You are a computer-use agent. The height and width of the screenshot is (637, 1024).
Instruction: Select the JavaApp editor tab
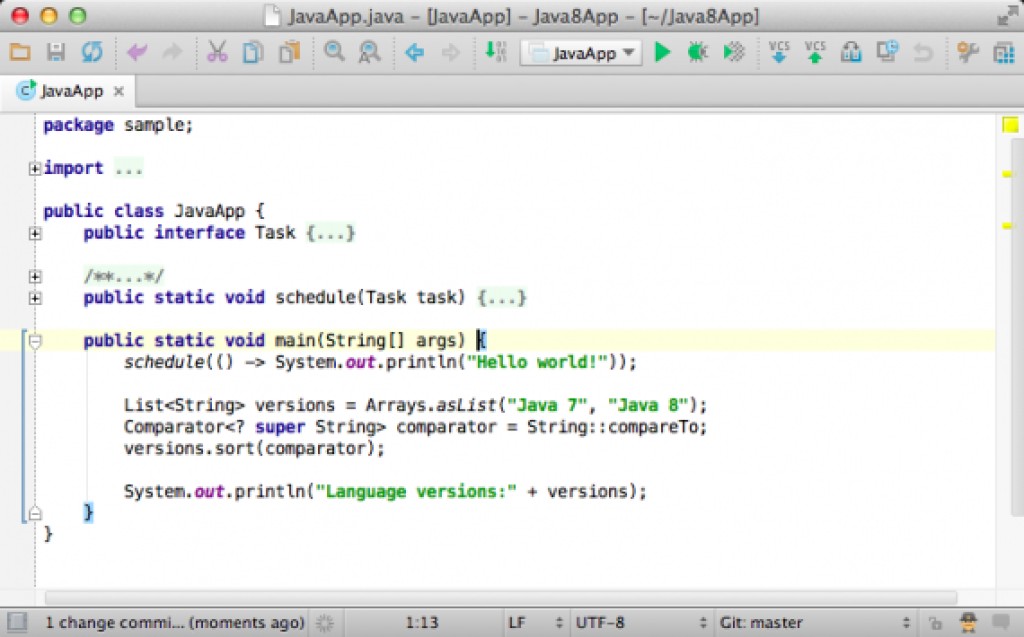[69, 91]
